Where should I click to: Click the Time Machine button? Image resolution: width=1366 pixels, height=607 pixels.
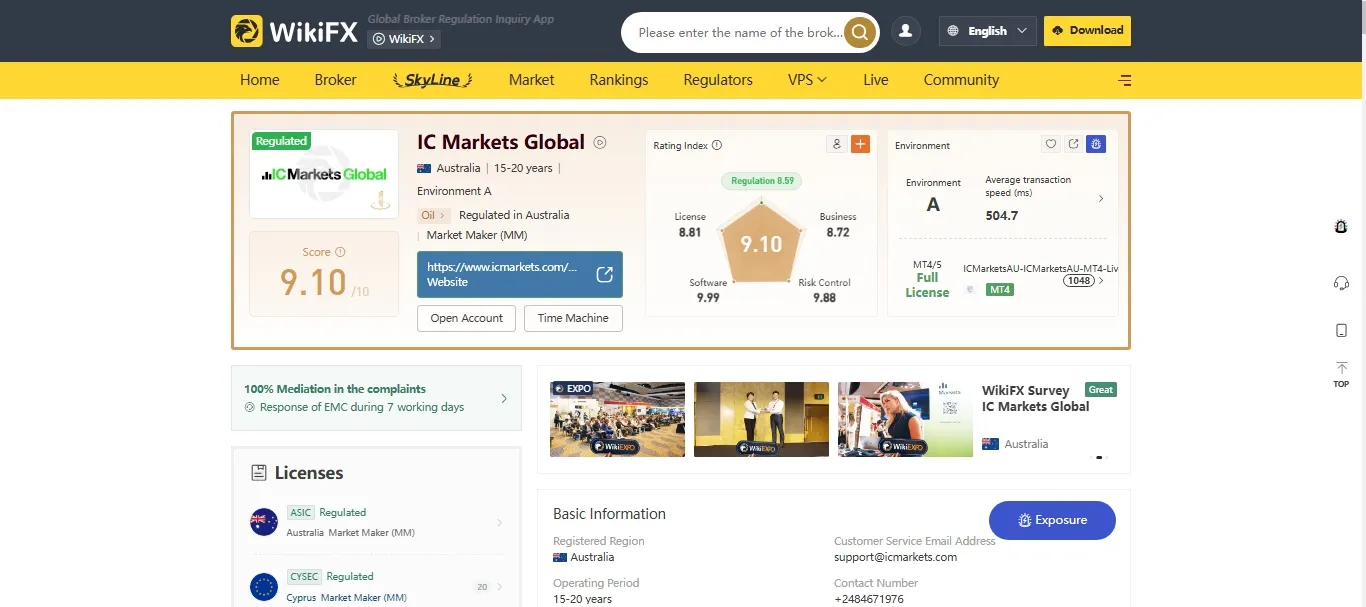tap(573, 318)
